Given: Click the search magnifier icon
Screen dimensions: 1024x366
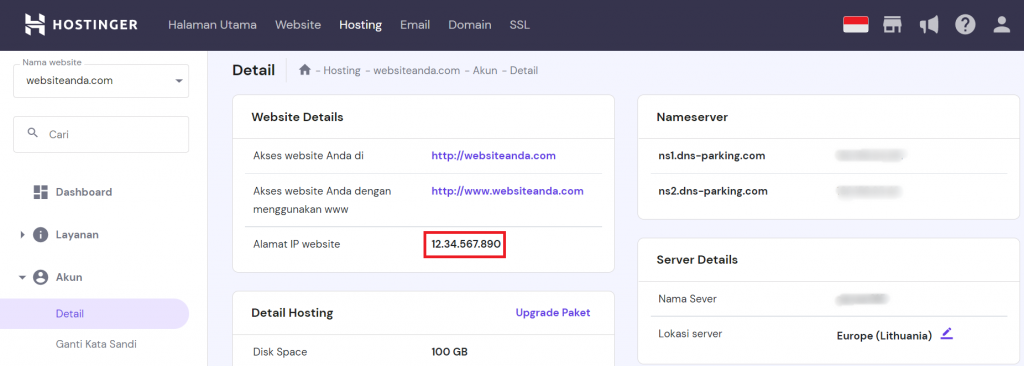Looking at the screenshot, I should [33, 133].
